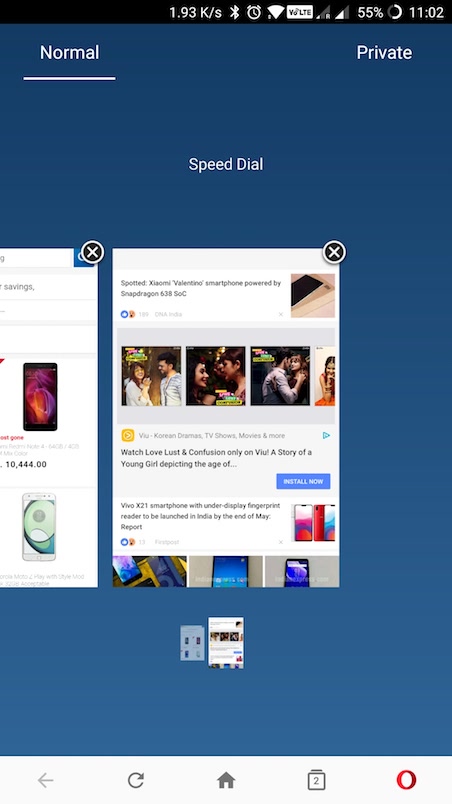Tap the Vivo X21 red phones thumbnail
452x804 pixels.
(313, 523)
